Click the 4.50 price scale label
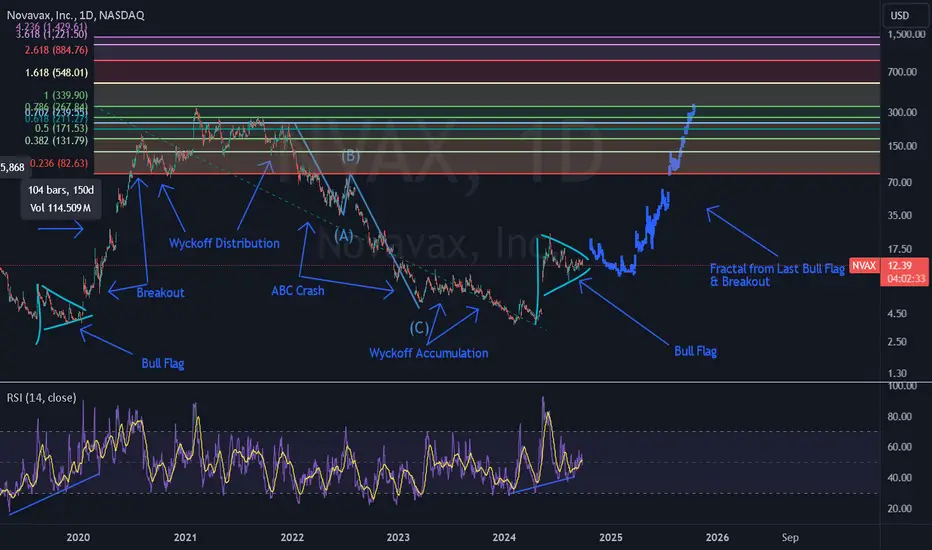 tap(897, 313)
